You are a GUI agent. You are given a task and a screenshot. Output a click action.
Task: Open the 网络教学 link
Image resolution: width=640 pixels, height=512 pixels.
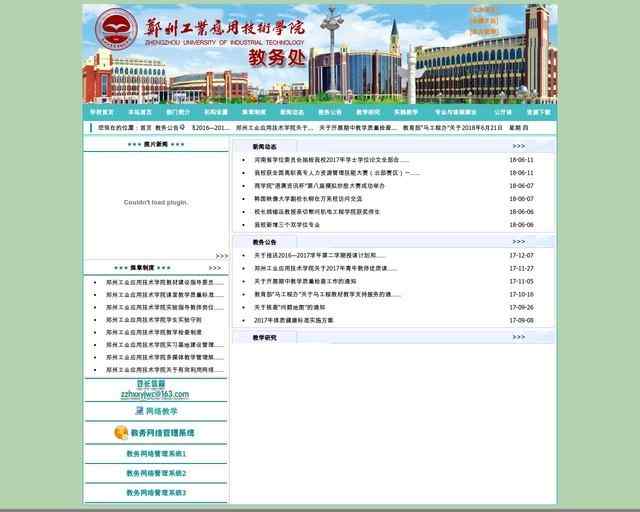click(x=161, y=411)
